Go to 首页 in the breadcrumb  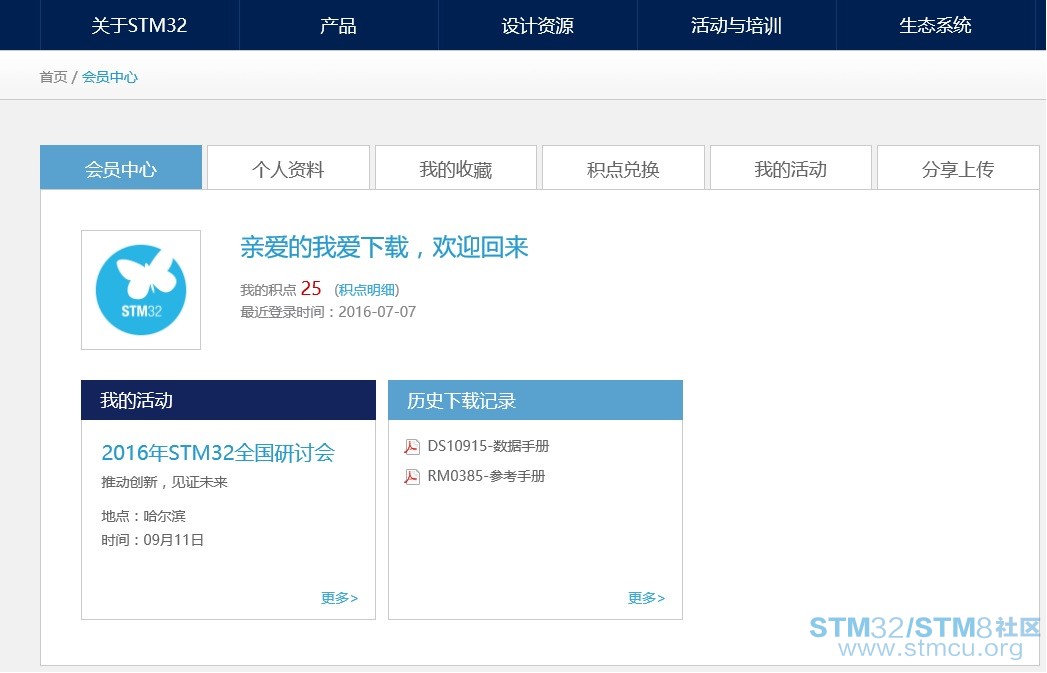(53, 77)
